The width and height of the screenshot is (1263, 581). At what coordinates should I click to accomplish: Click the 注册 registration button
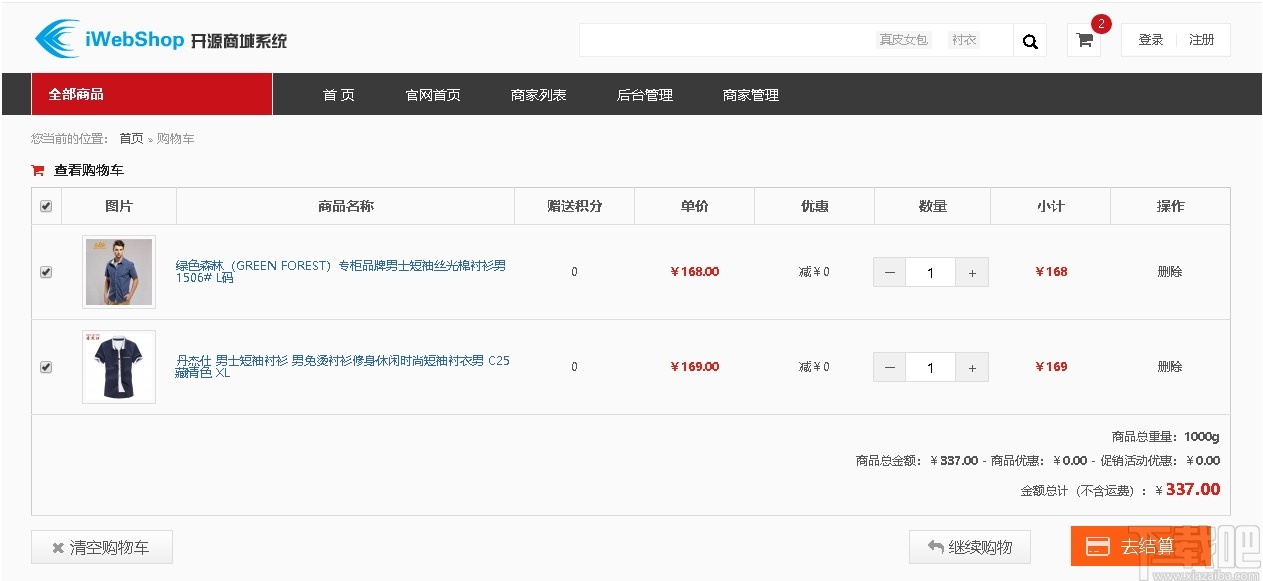point(1201,40)
